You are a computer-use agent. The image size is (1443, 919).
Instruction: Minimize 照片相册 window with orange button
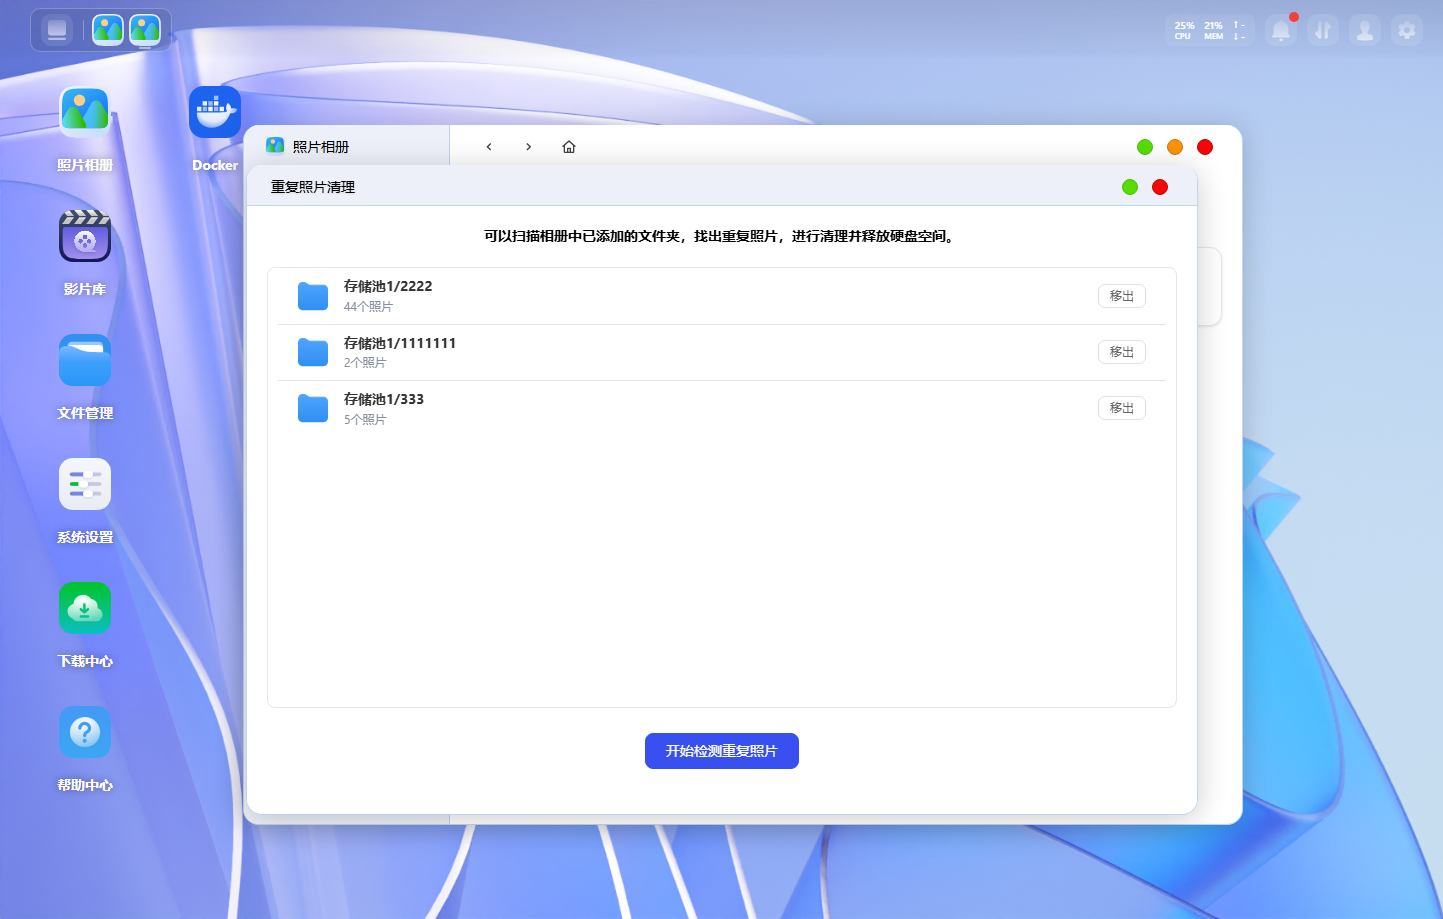click(1175, 147)
